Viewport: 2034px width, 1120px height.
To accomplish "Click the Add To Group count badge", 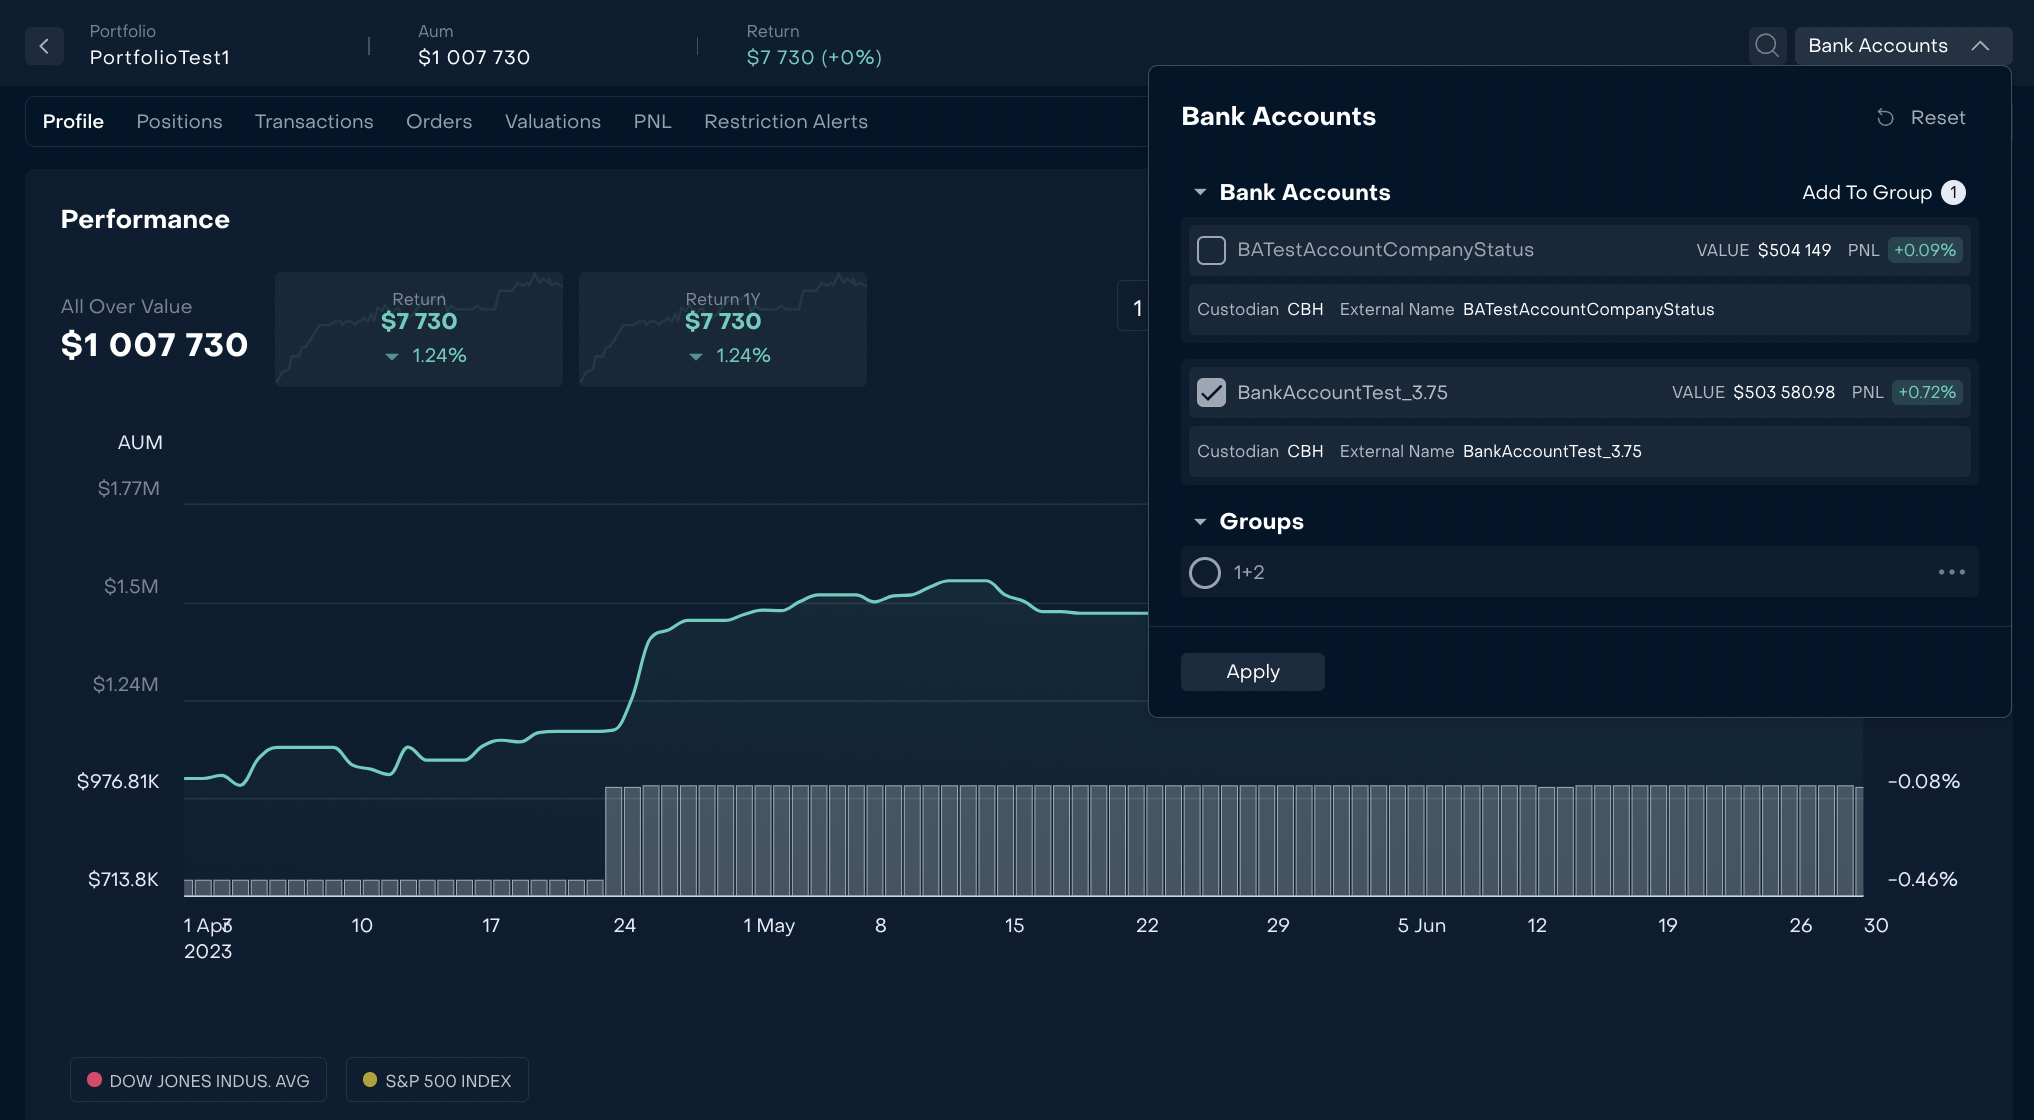I will (1953, 192).
